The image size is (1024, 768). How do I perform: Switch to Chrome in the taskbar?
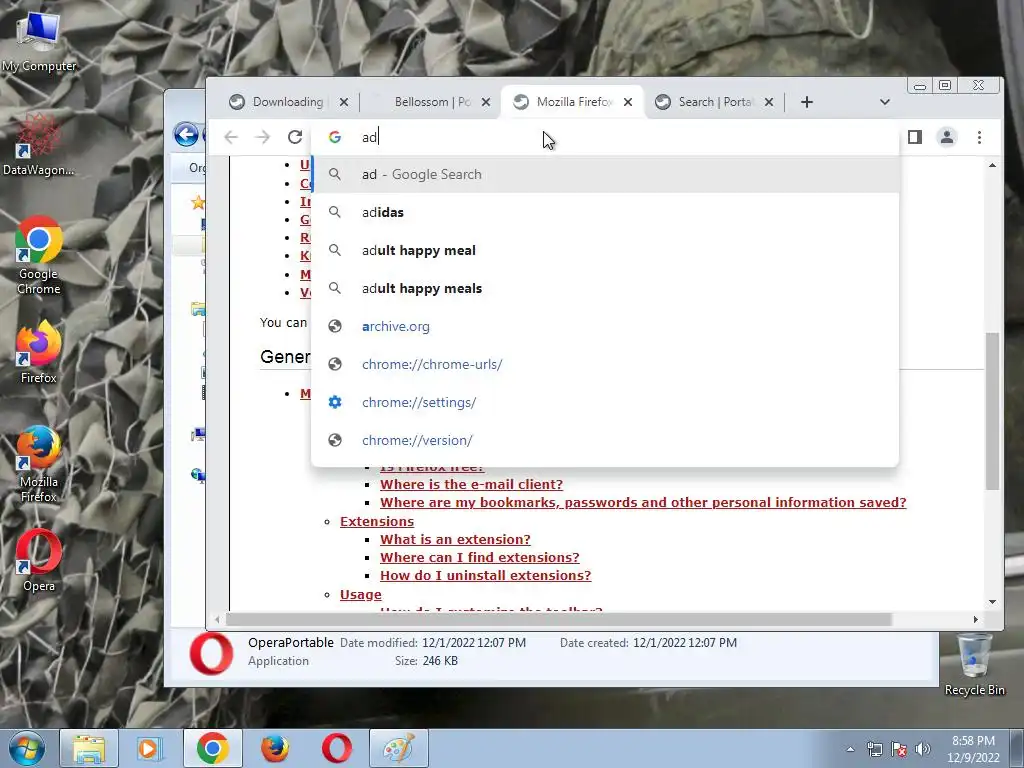point(212,748)
